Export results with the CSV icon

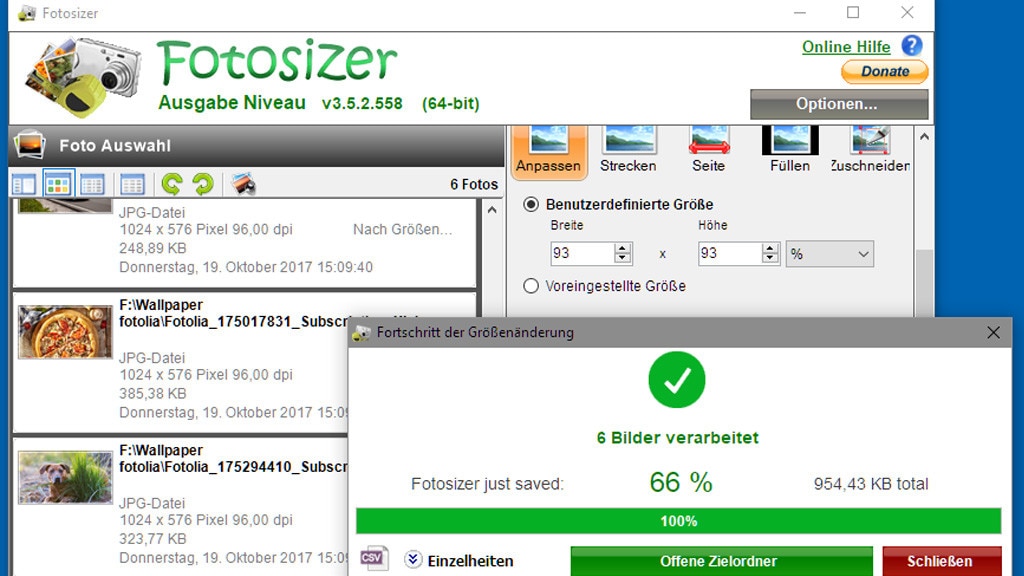pyautogui.click(x=374, y=558)
